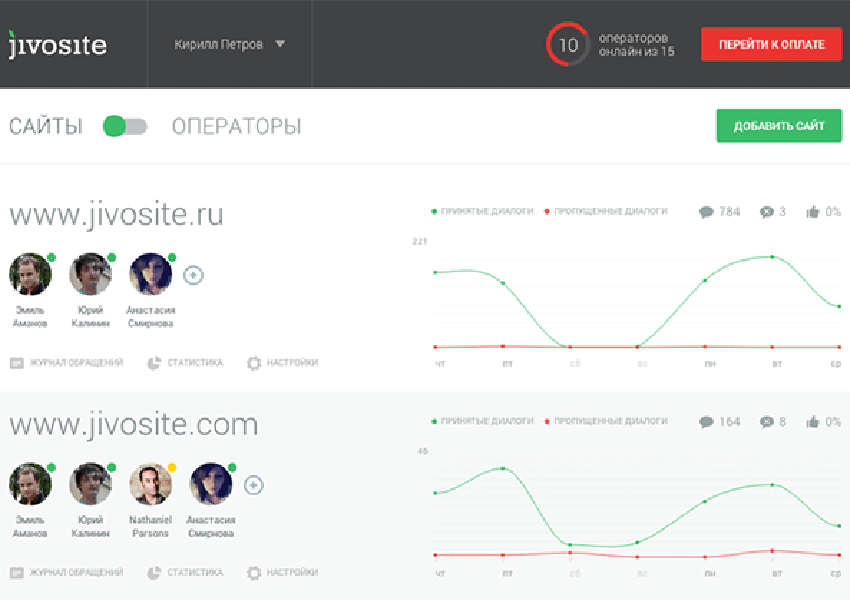This screenshot has height=600, width=850.
Task: Click the missed chat icon showing 3
Action: pos(767,212)
